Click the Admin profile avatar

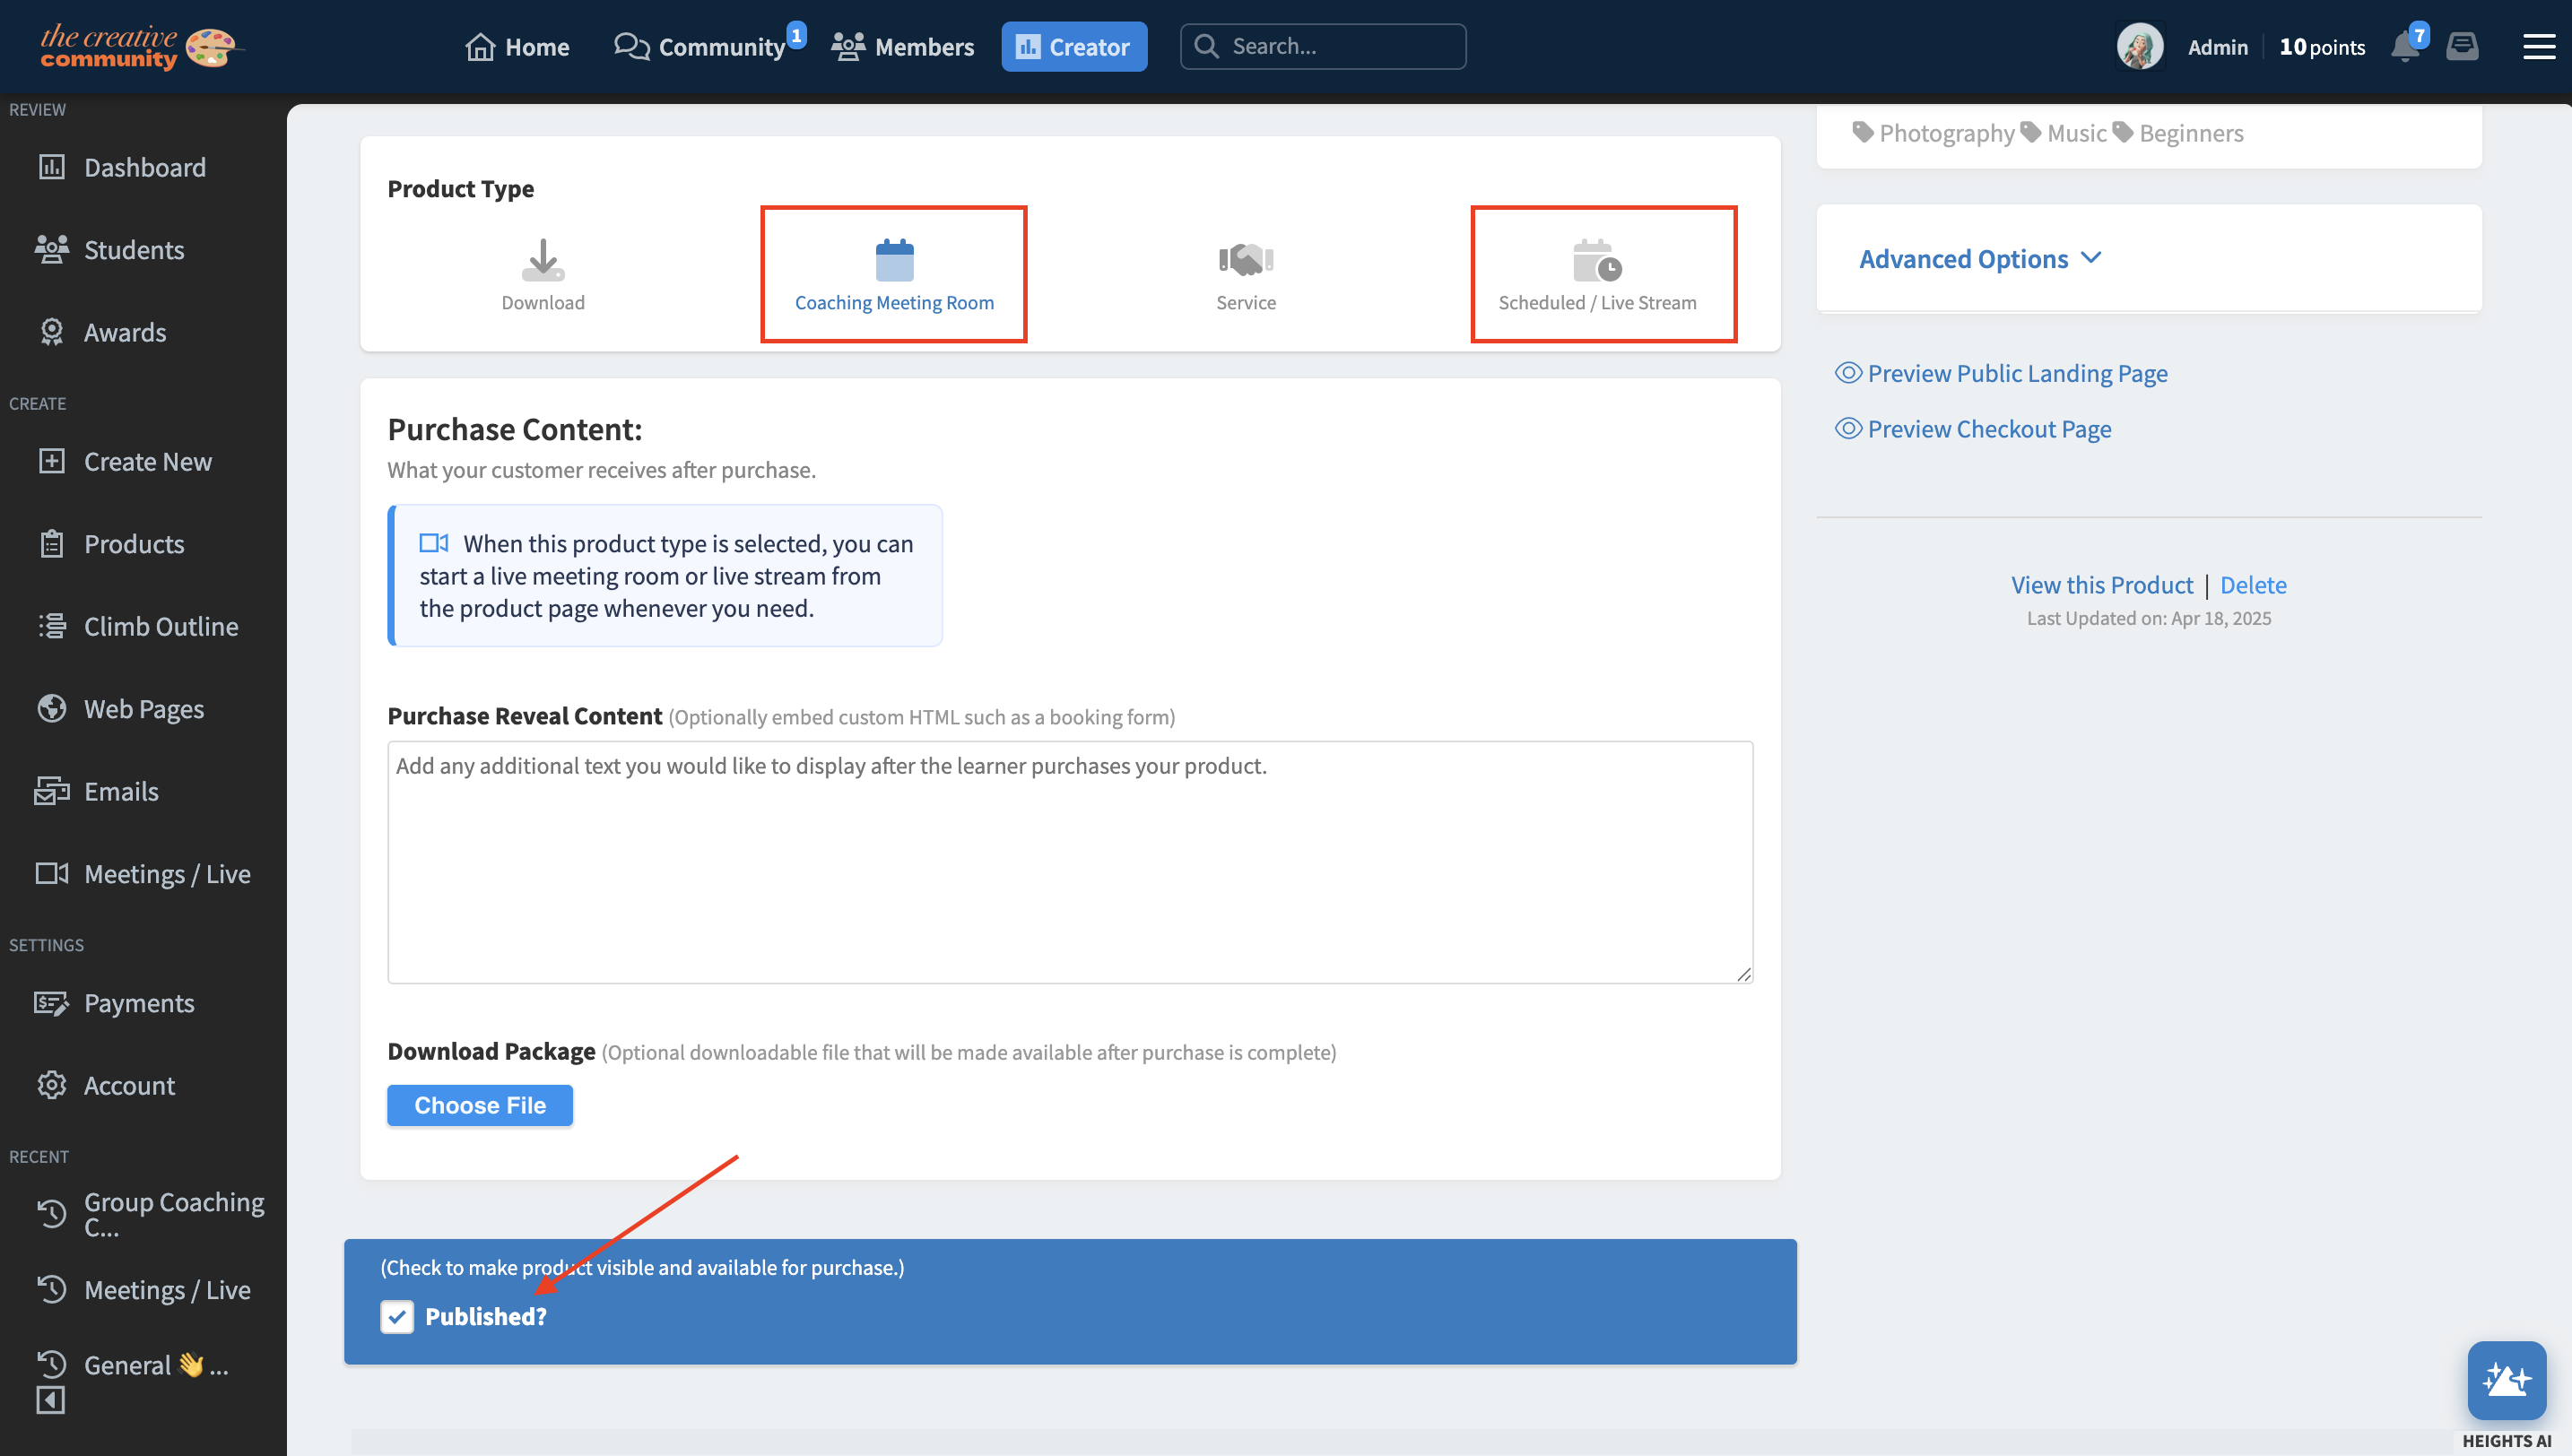[2140, 47]
